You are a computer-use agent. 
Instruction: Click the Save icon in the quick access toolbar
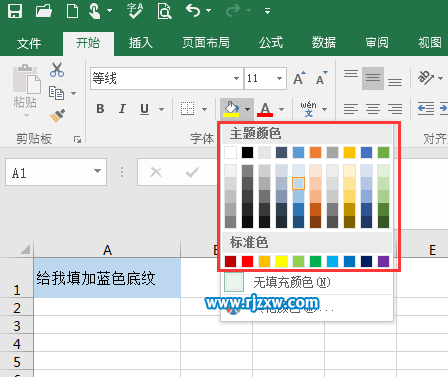pos(15,10)
